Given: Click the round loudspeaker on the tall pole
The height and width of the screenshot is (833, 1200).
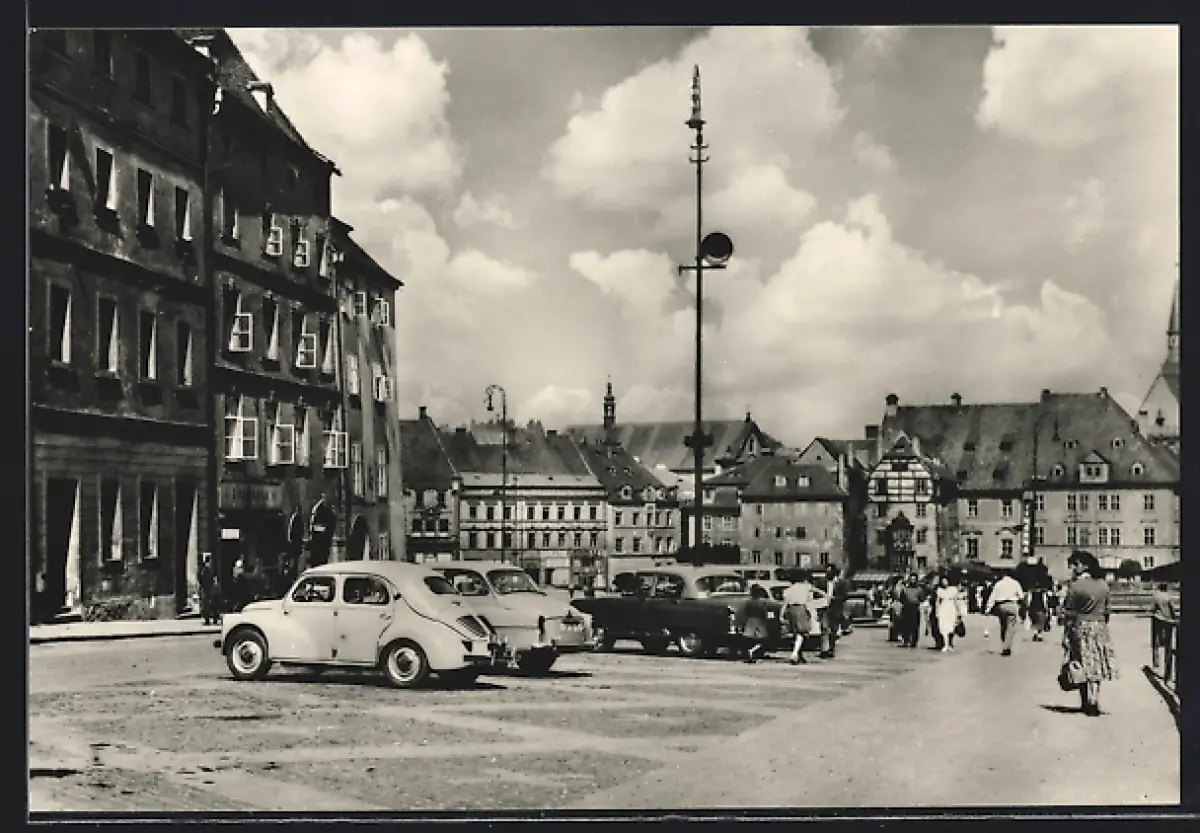Looking at the screenshot, I should coord(716,248).
